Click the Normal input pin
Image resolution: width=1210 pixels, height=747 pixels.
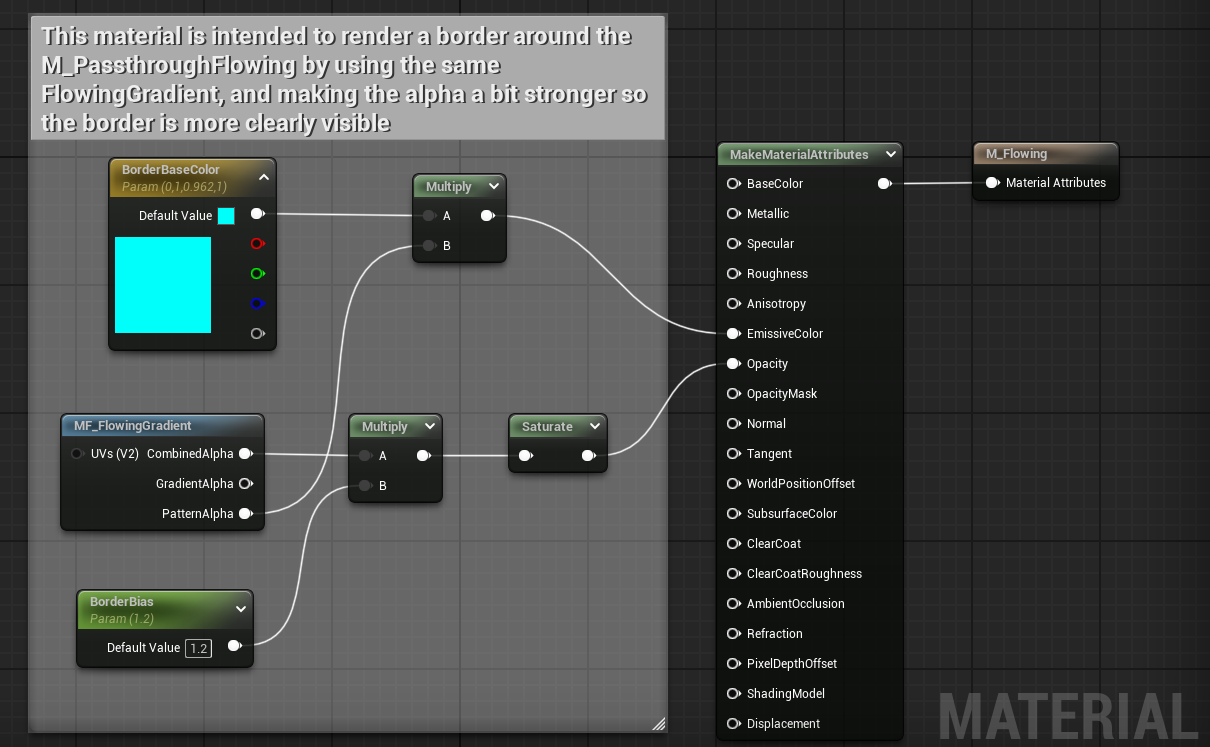(x=733, y=423)
